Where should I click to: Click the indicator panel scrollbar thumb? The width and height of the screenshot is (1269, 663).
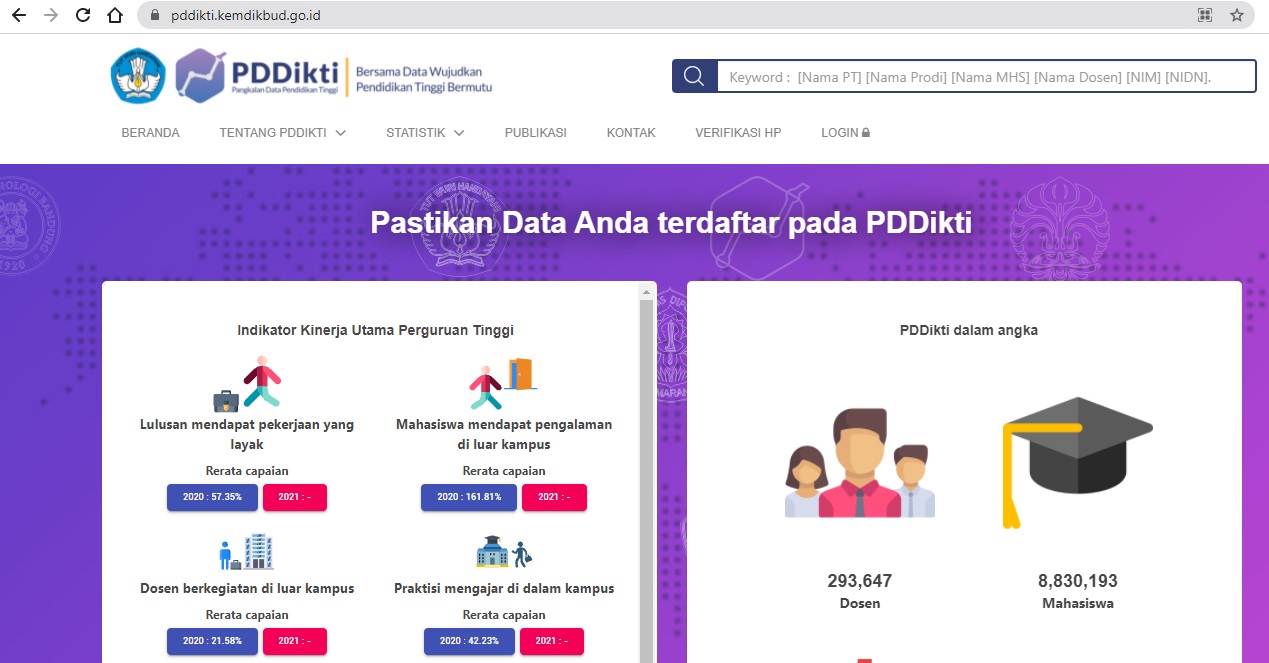pyautogui.click(x=646, y=480)
